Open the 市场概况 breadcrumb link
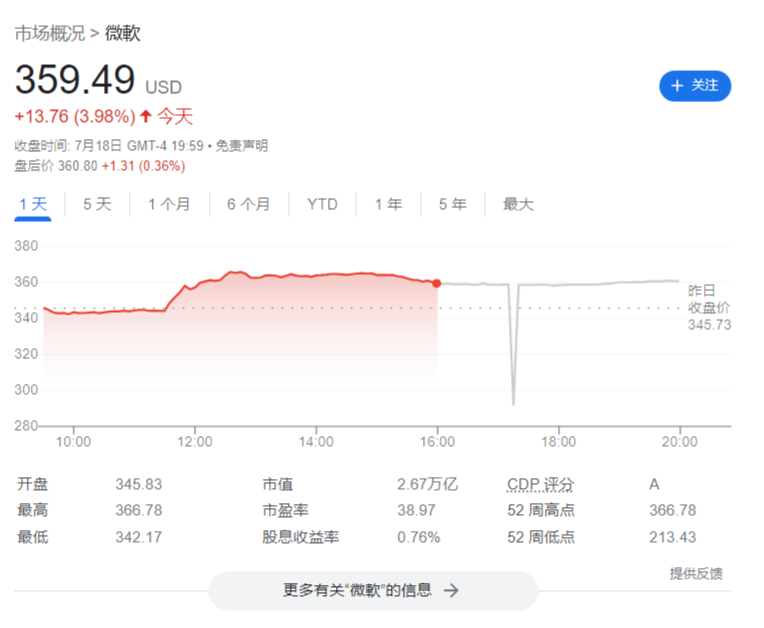This screenshot has width=764, height=628. pos(49,33)
